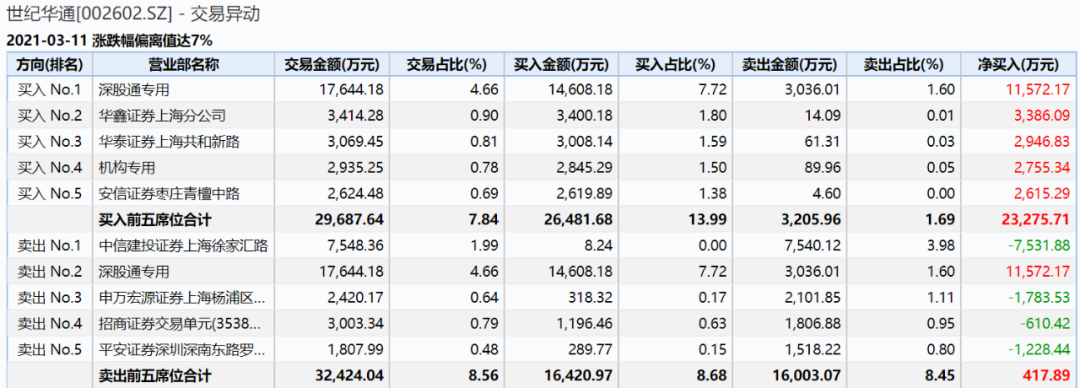
Task: Select net buy value 2,946.83
Action: coord(1043,141)
